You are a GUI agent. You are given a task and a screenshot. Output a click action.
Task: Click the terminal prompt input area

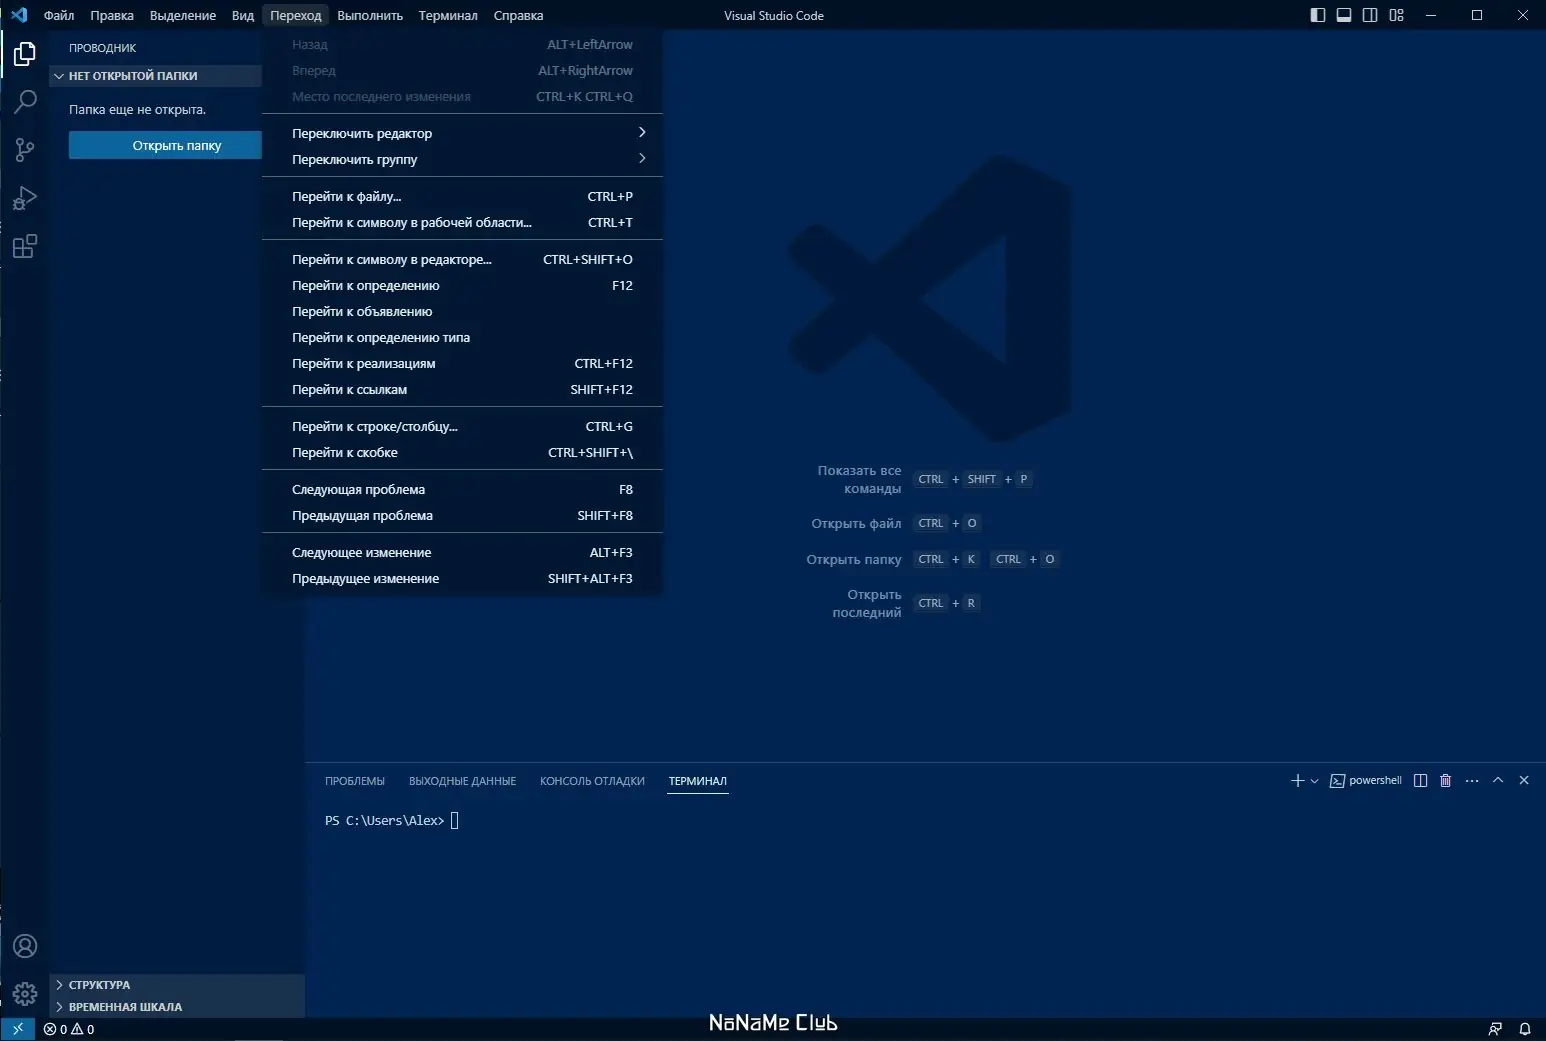coord(454,821)
